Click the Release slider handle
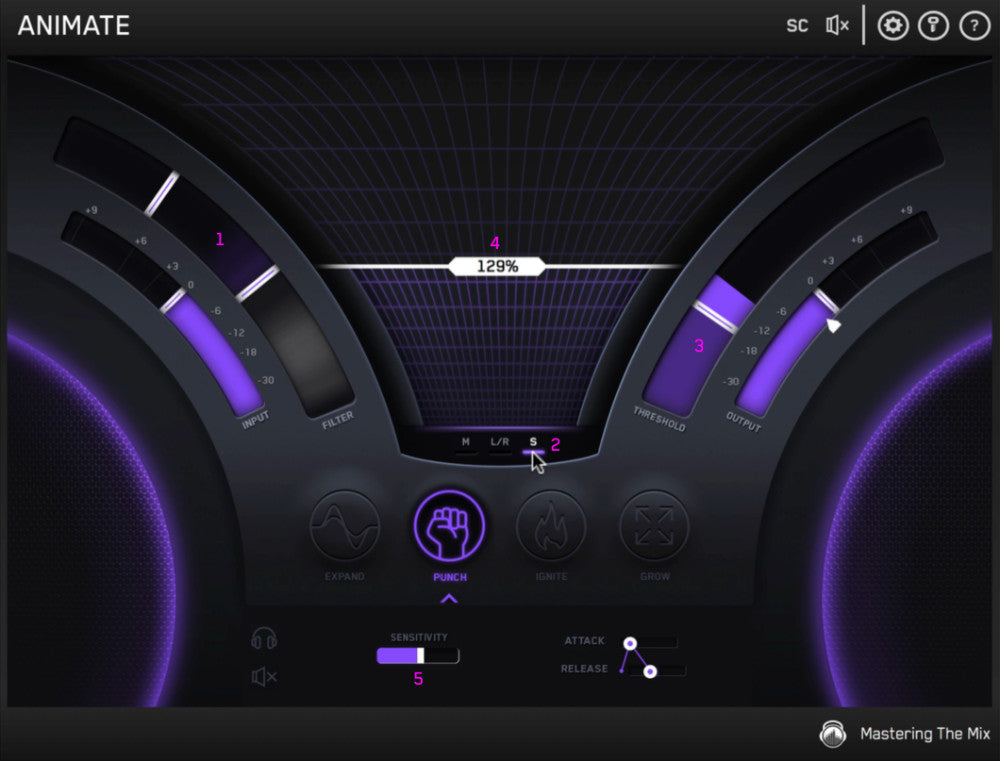Image resolution: width=1000 pixels, height=761 pixels. coord(650,671)
